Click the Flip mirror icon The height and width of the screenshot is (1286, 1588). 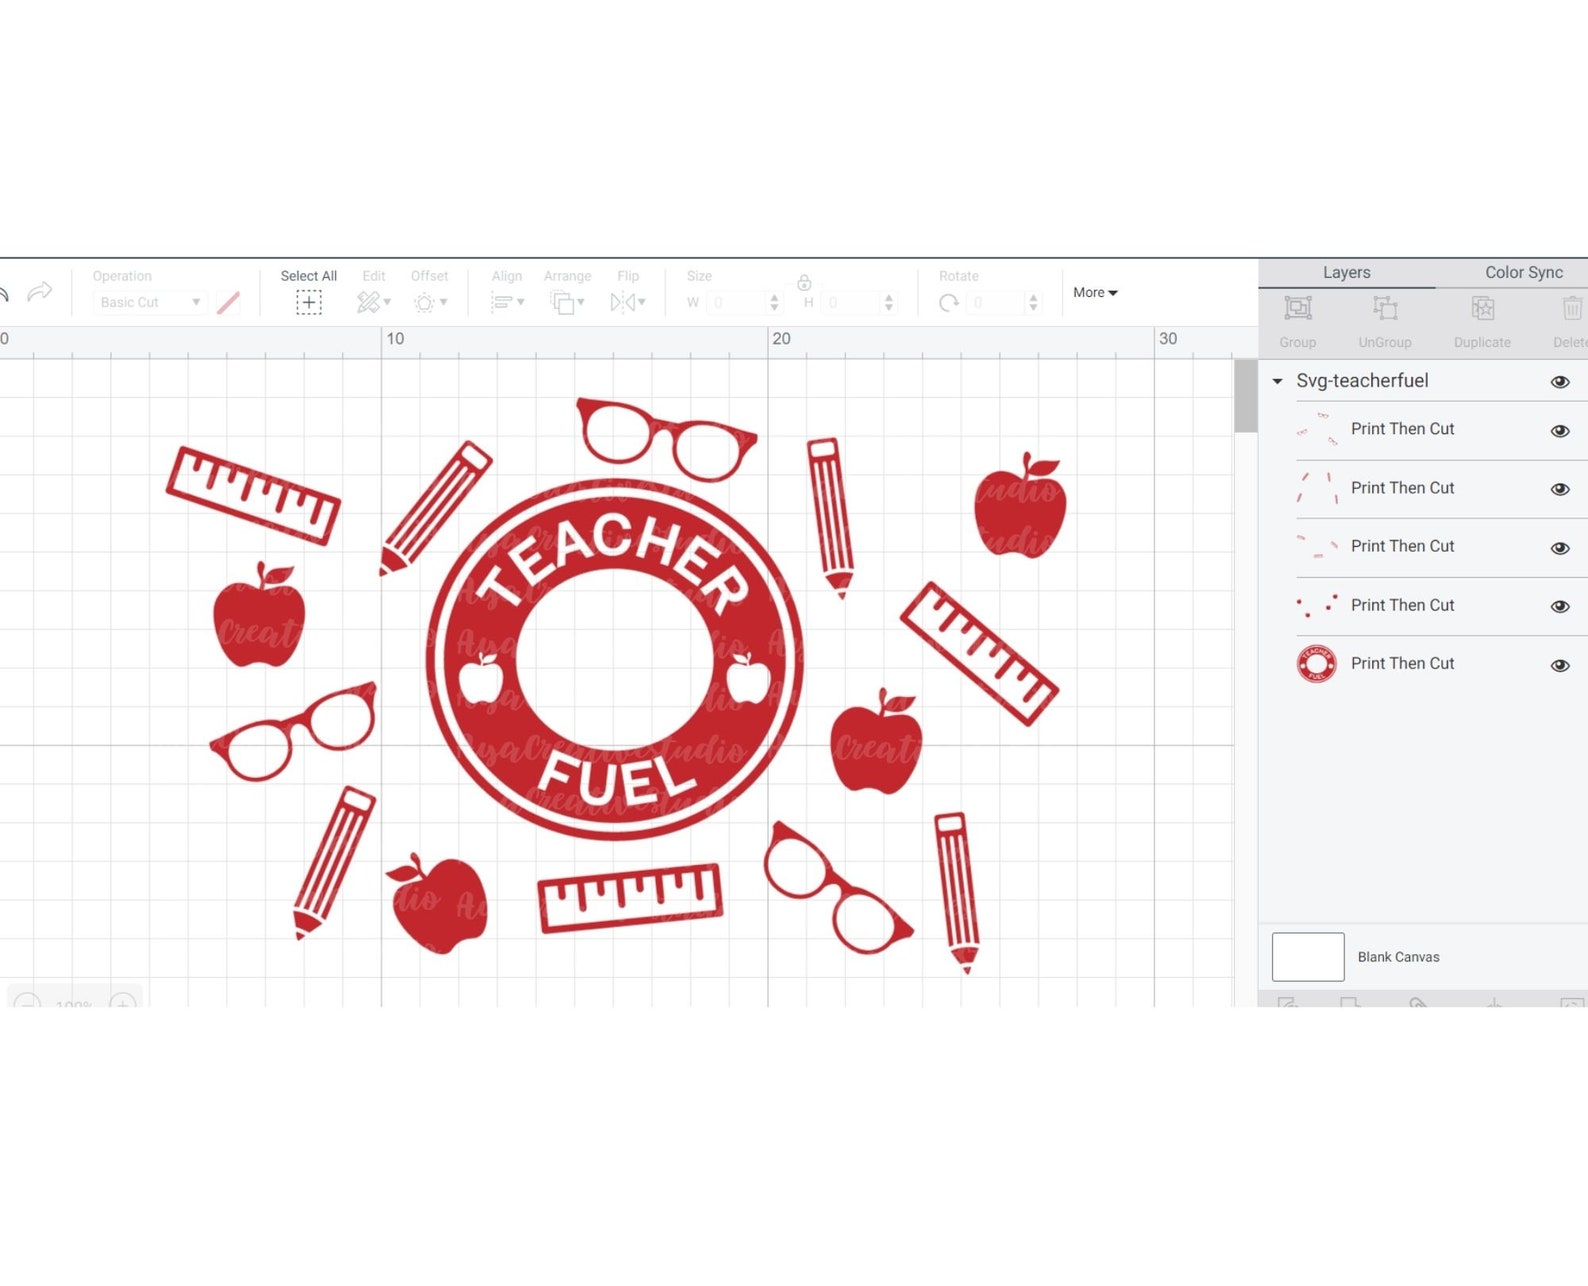[x=622, y=302]
